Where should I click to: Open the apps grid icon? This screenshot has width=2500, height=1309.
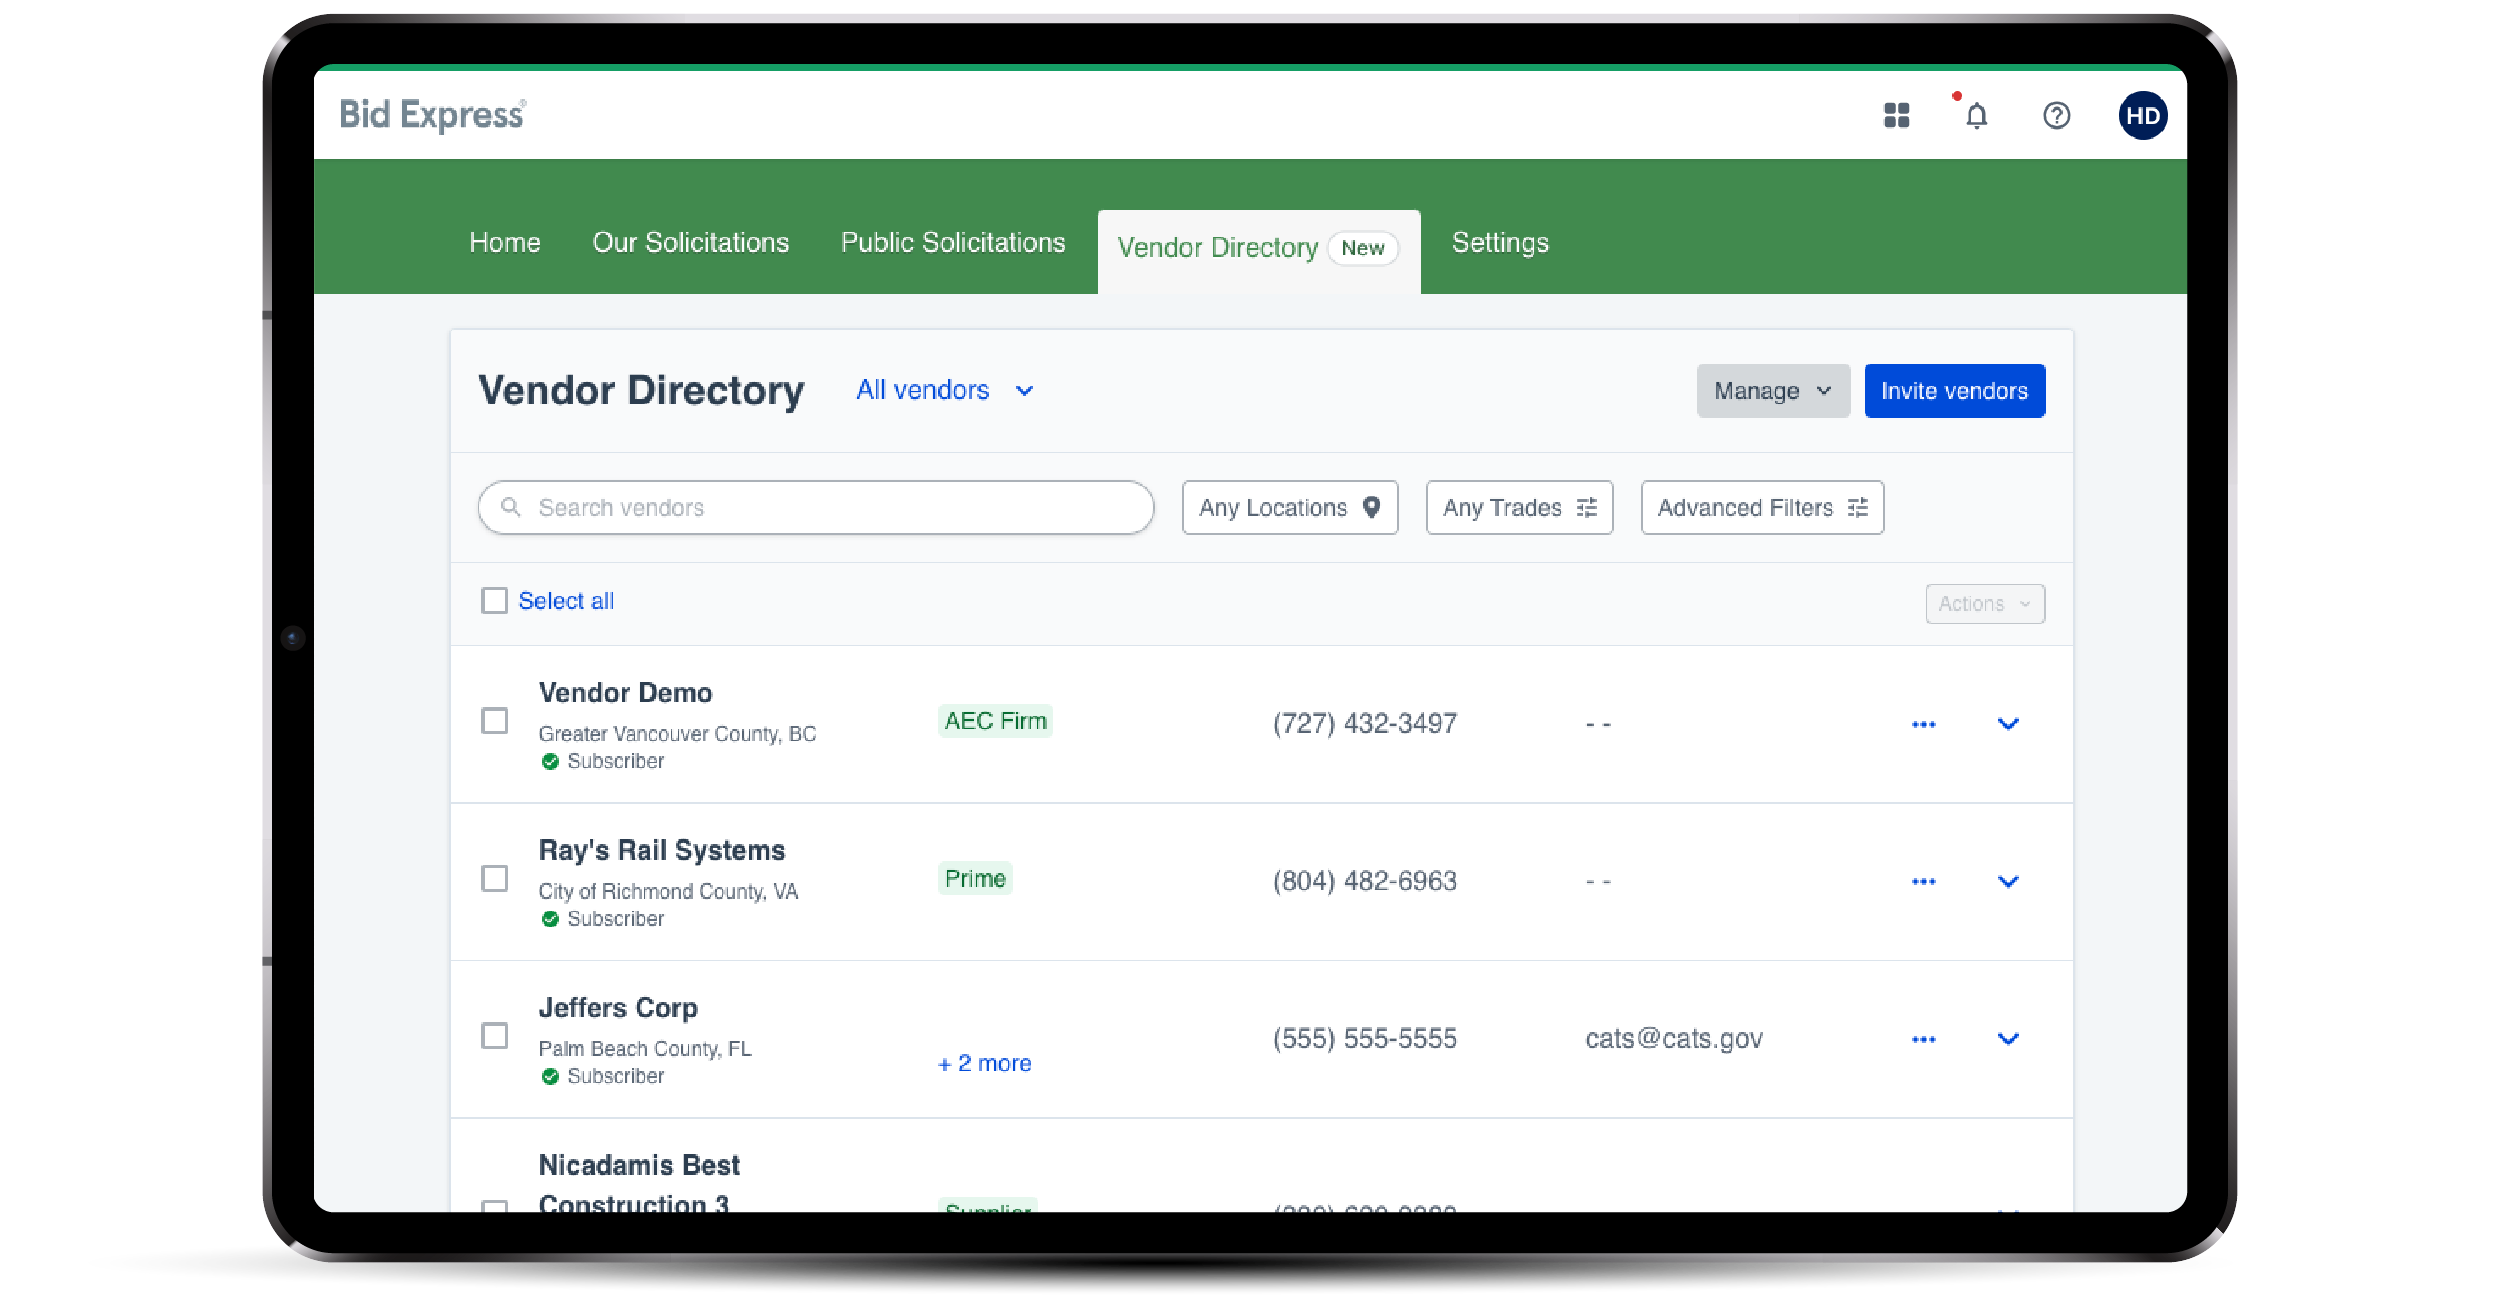[1896, 116]
